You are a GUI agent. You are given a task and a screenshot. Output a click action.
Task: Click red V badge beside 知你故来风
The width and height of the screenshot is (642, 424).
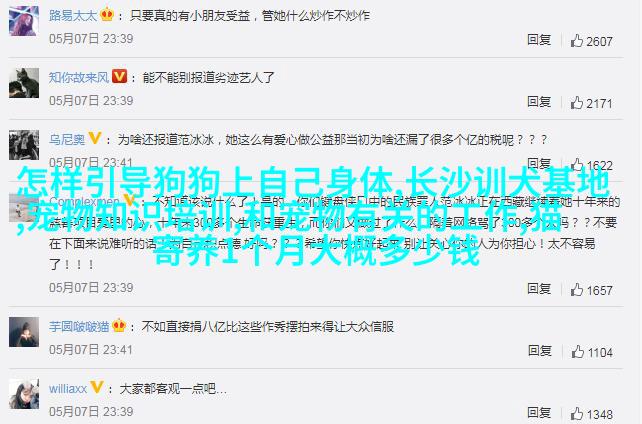coord(120,76)
